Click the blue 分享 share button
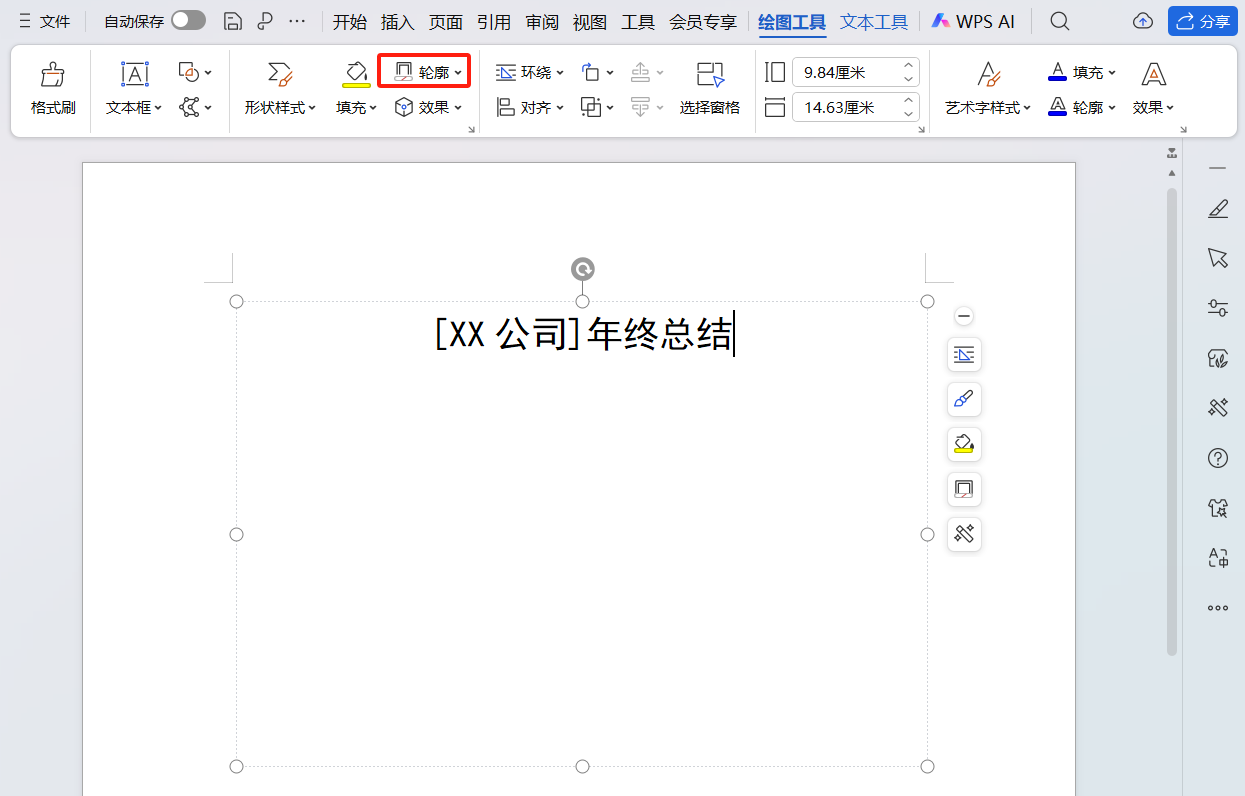Image resolution: width=1245 pixels, height=796 pixels. [x=1202, y=20]
